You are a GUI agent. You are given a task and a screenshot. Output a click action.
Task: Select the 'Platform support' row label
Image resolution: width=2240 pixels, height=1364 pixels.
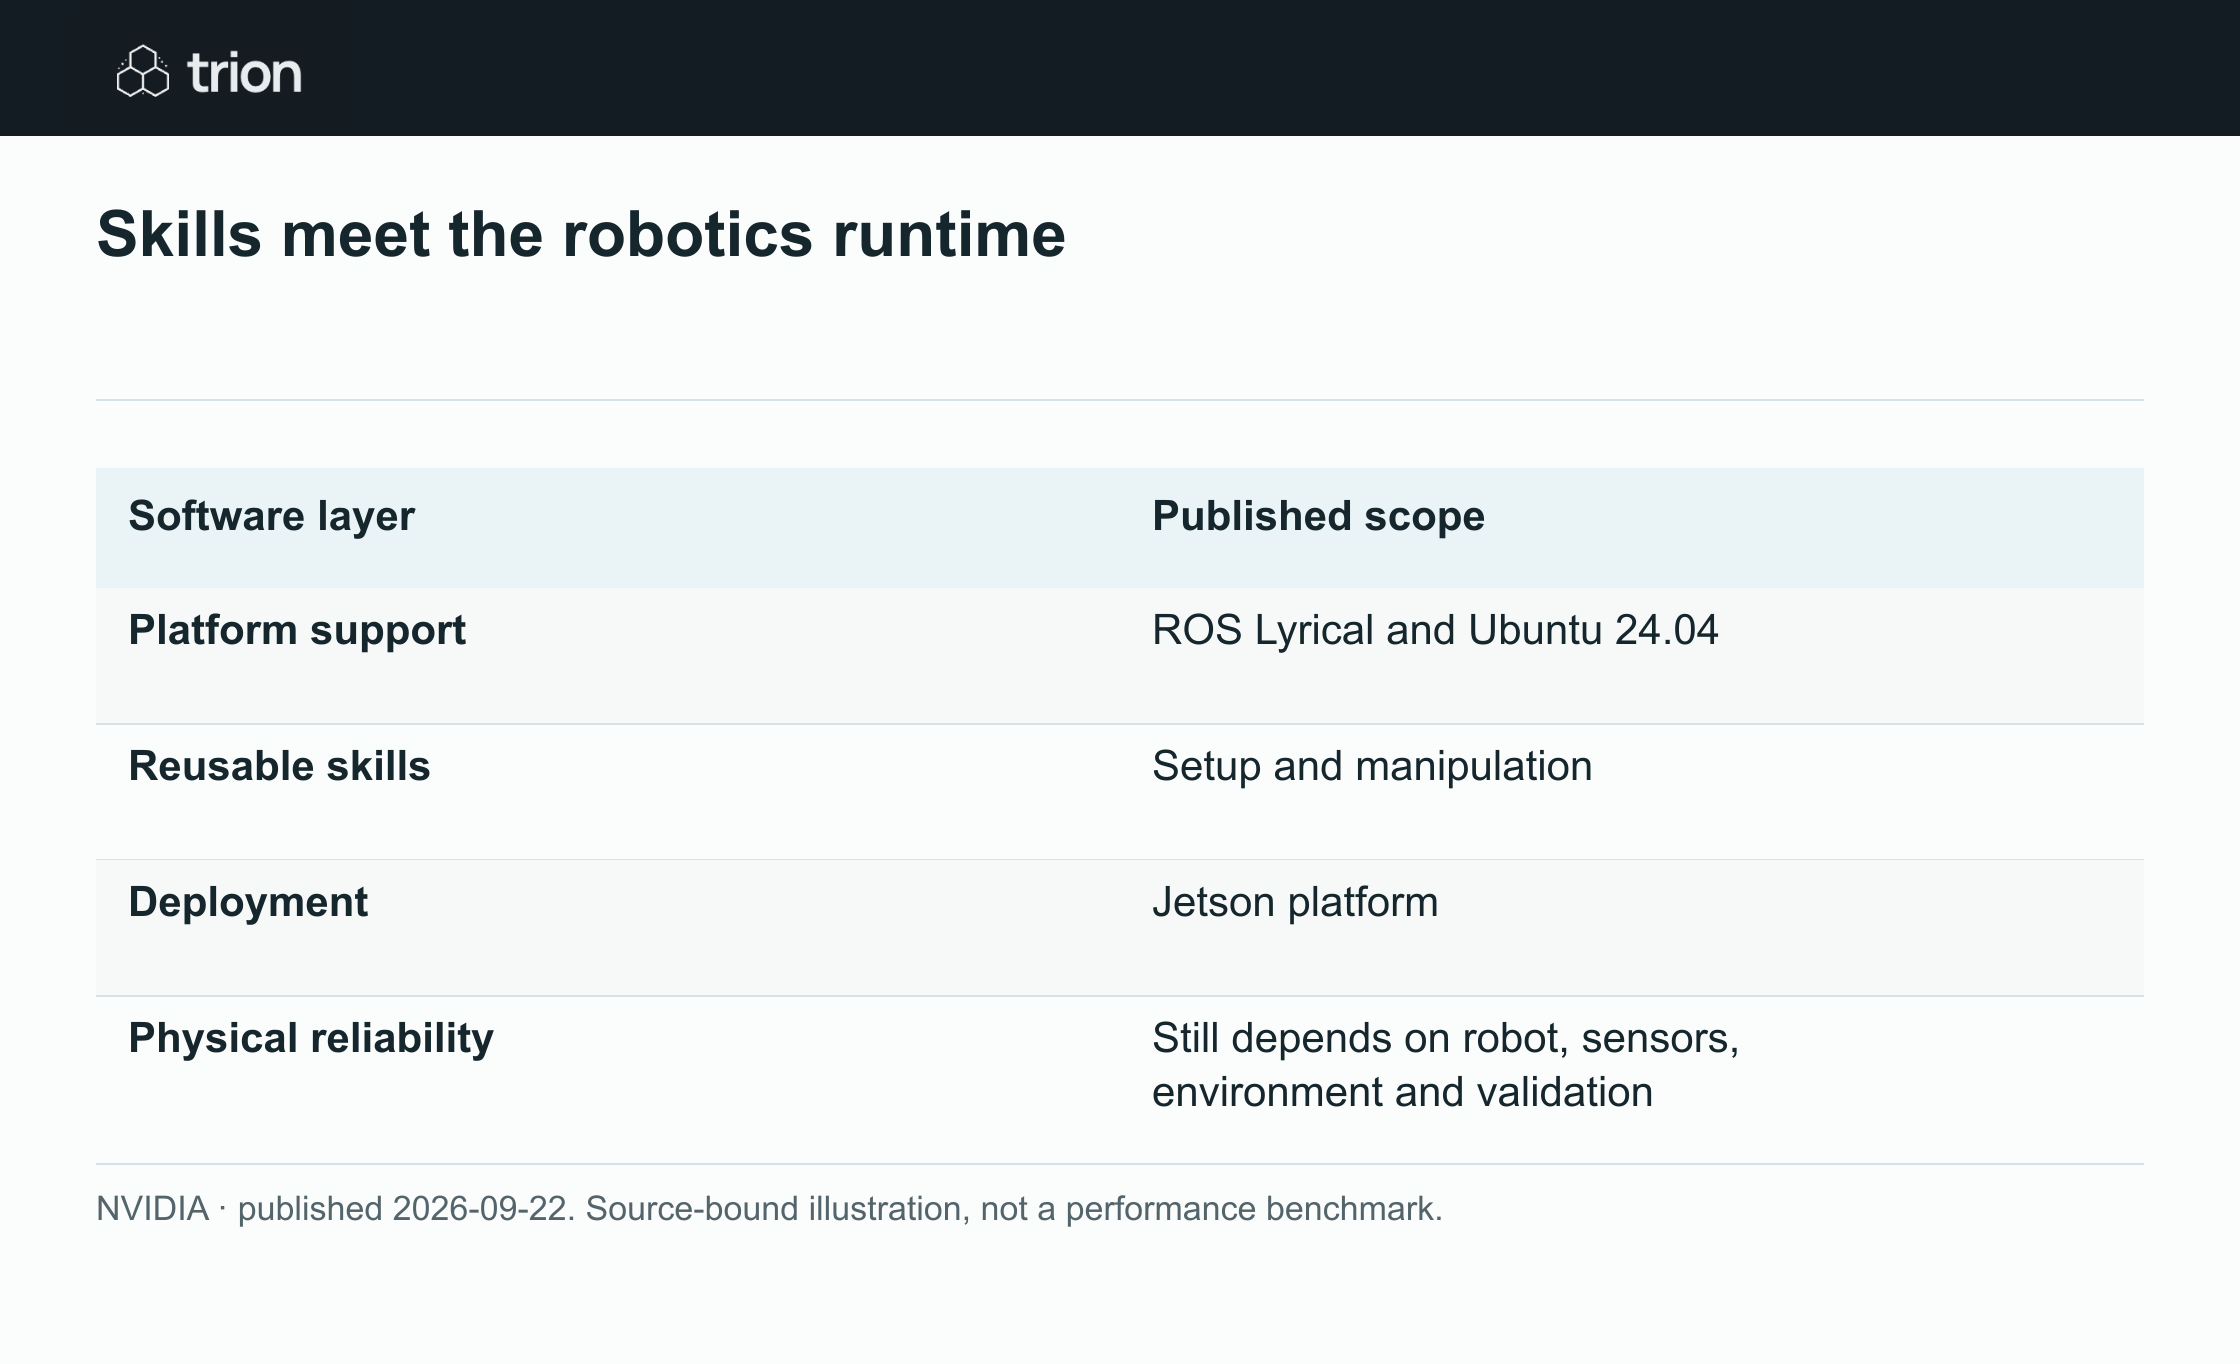tap(297, 630)
